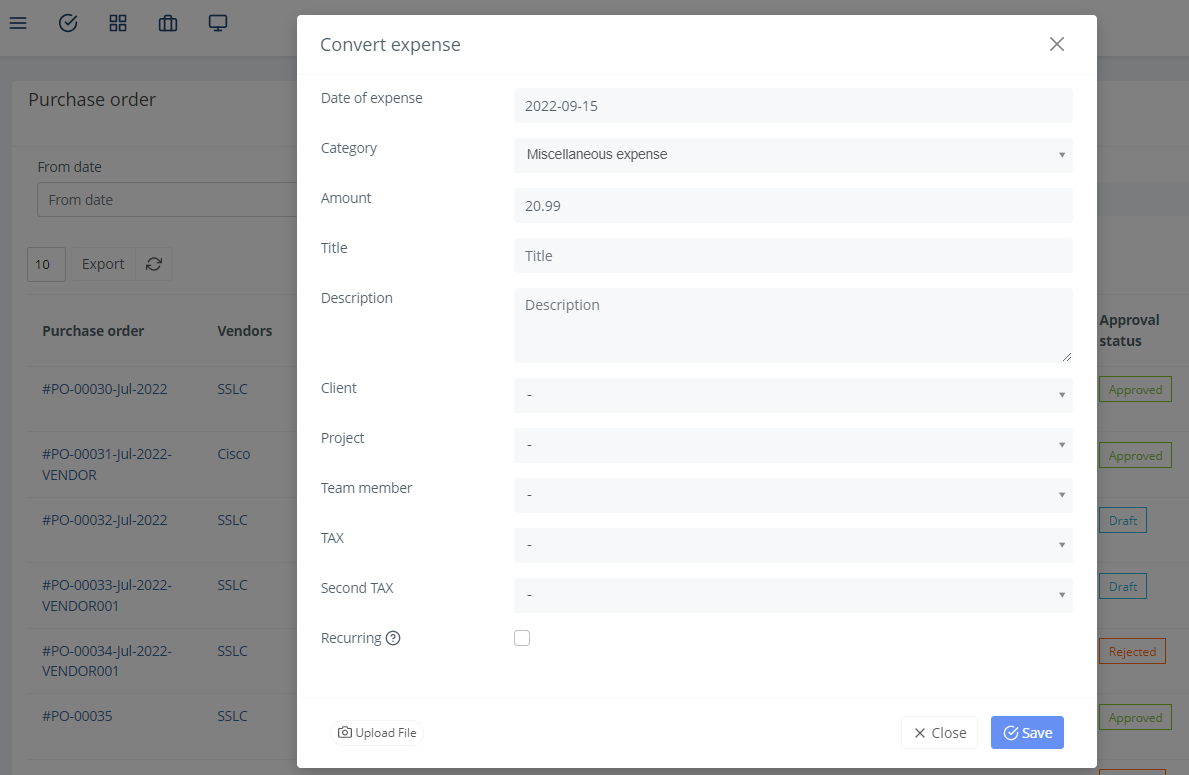The height and width of the screenshot is (775, 1189).
Task: Click the Title input field
Action: click(x=793, y=255)
